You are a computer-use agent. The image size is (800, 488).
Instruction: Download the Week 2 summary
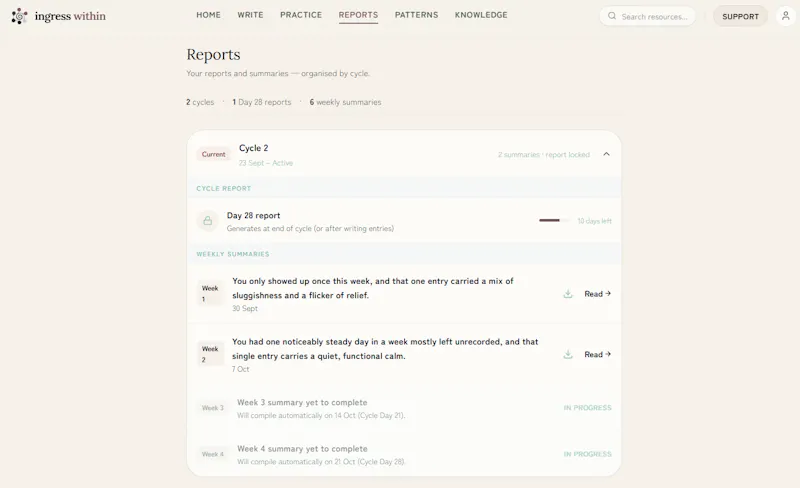568,355
